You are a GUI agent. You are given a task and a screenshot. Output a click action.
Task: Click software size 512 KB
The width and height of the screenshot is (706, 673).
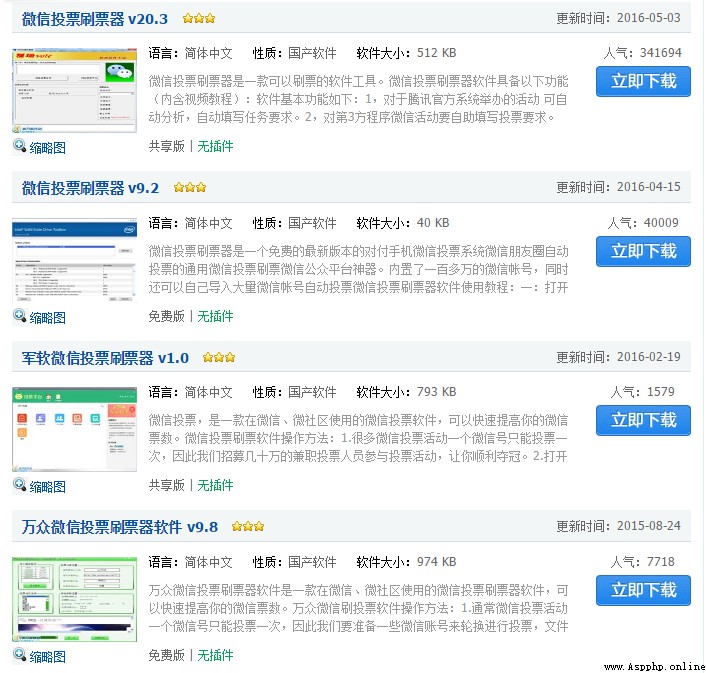437,53
